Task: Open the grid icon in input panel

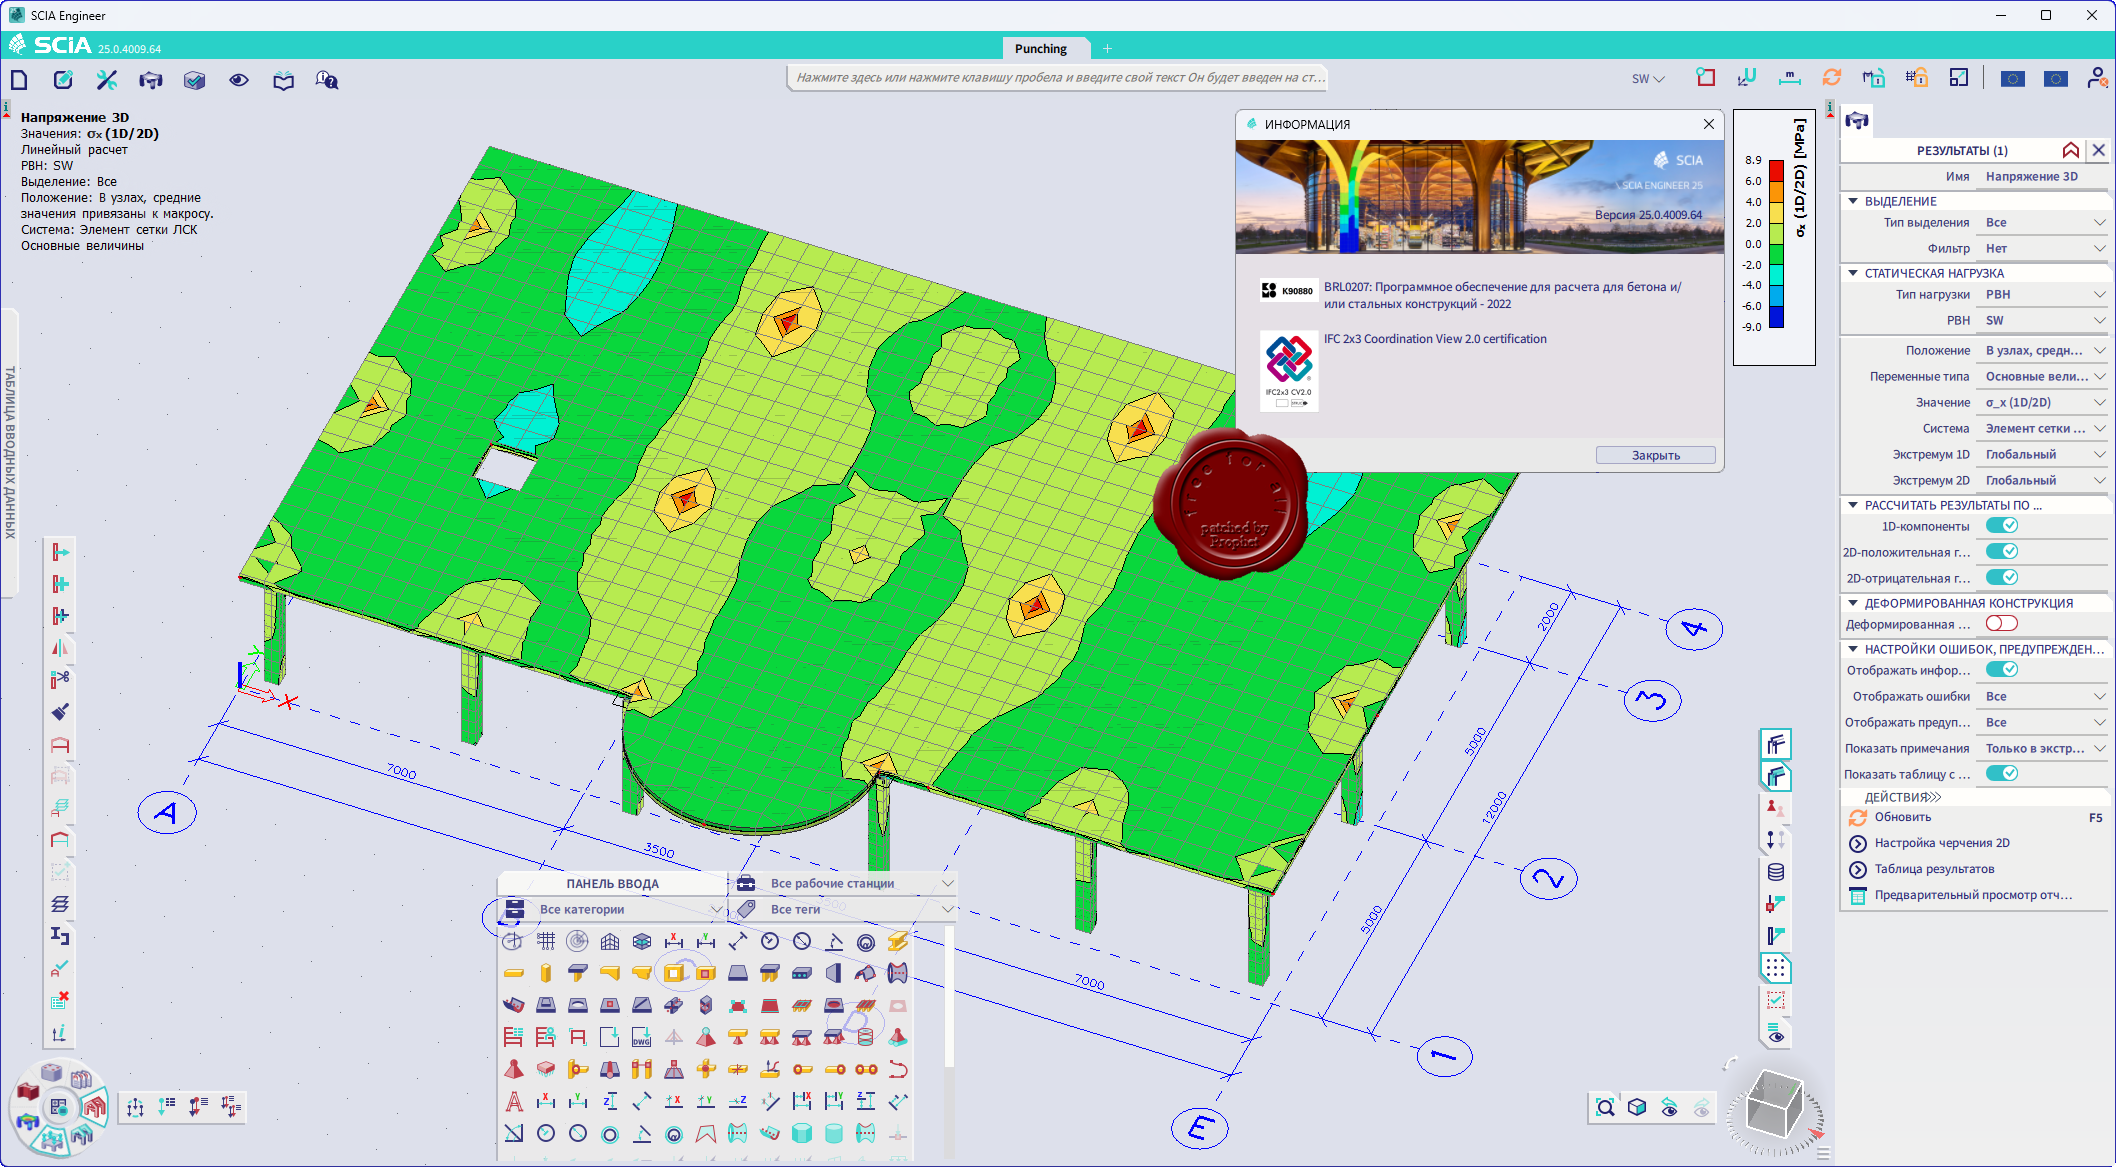Action: pos(546,941)
